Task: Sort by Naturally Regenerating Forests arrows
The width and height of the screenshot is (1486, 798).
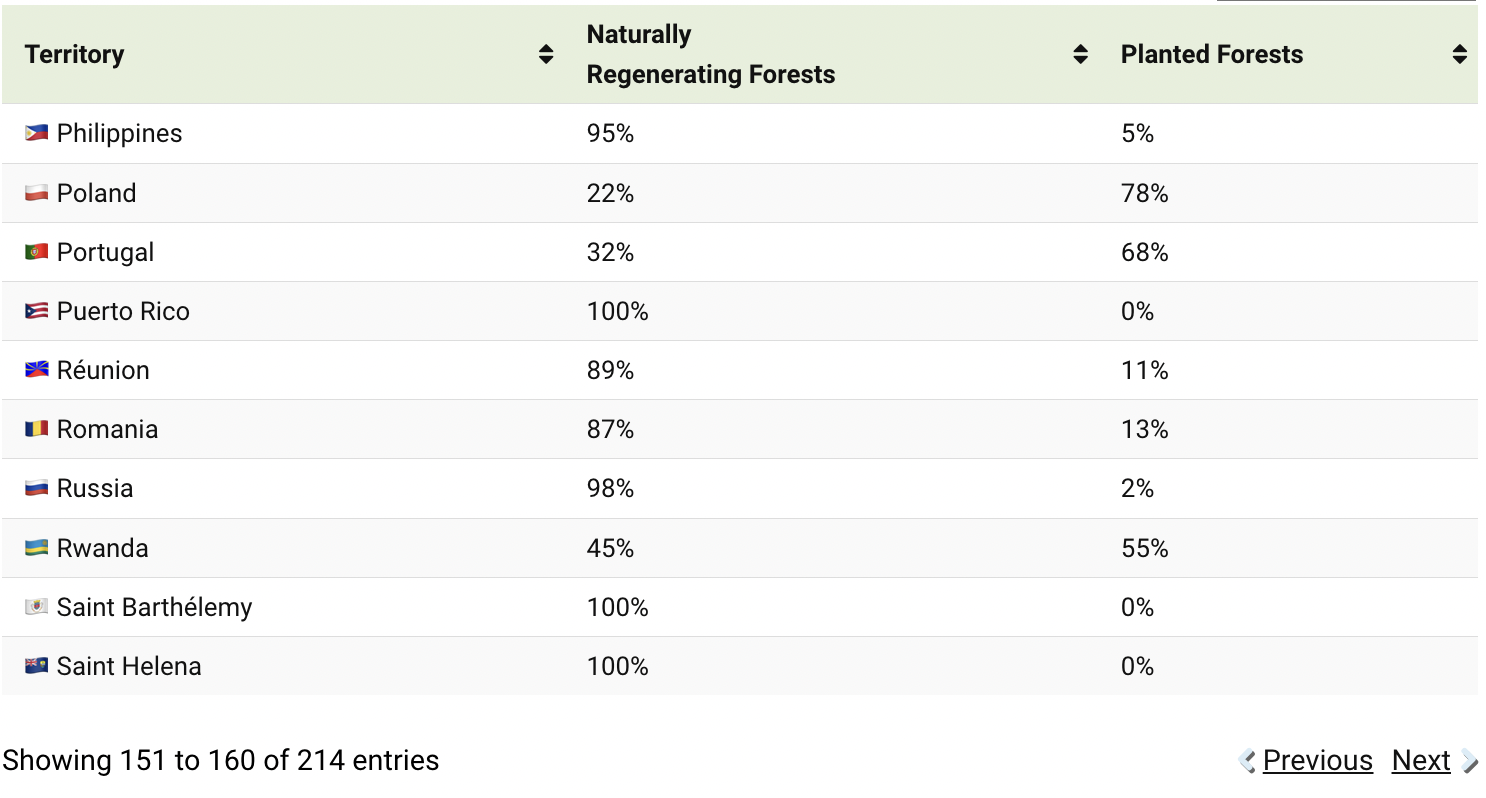Action: click(1080, 55)
